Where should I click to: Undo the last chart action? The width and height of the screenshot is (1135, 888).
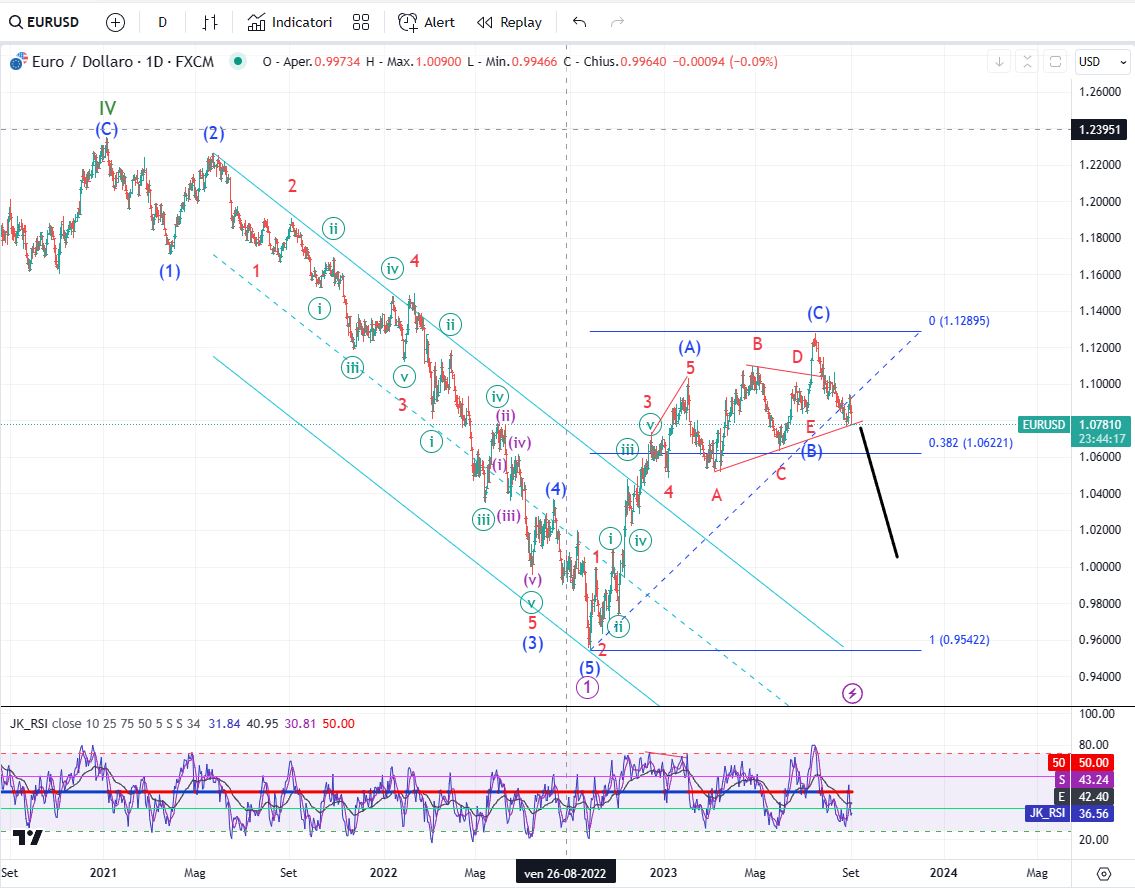click(579, 22)
